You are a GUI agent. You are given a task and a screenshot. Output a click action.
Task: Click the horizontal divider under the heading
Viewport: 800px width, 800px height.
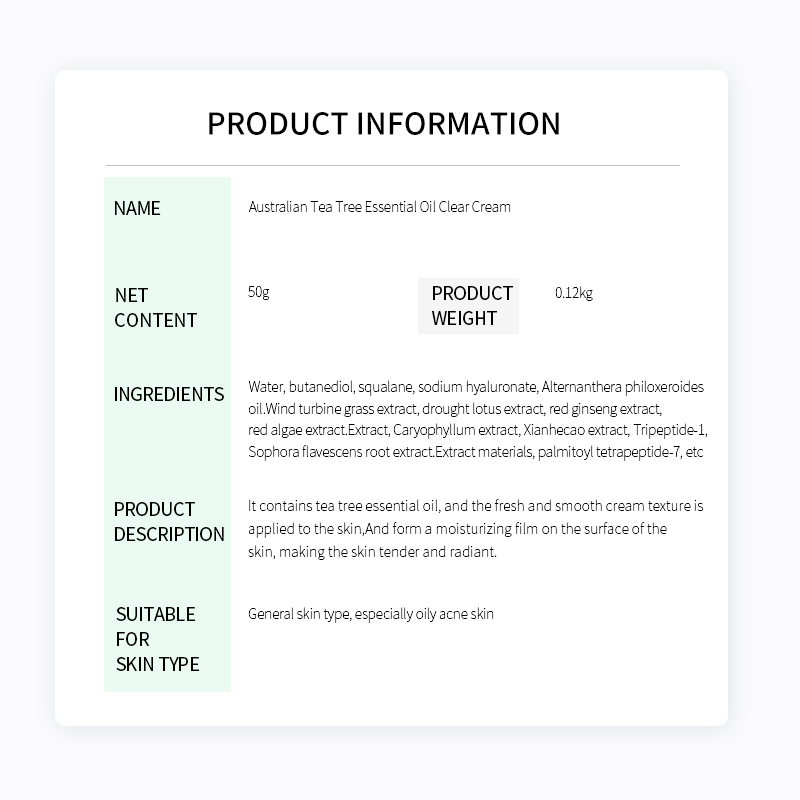pyautogui.click(x=393, y=165)
